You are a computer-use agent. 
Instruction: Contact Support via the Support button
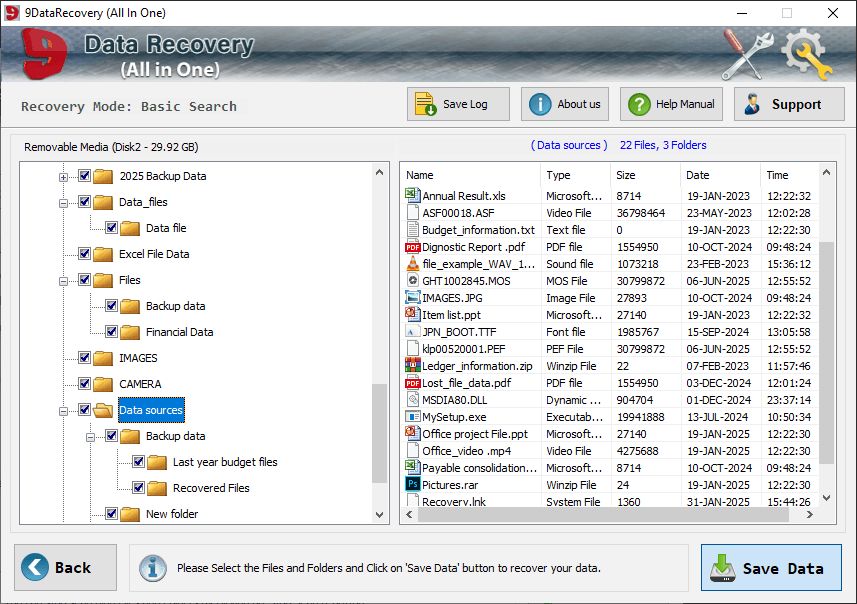789,104
